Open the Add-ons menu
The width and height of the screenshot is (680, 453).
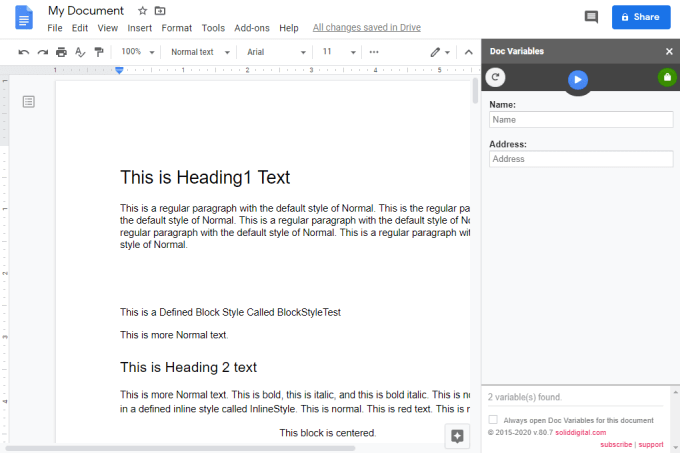252,28
